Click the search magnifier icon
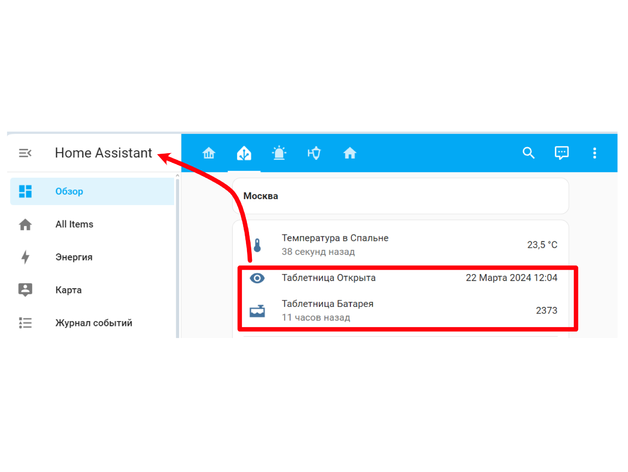This screenshot has height=472, width=628. click(529, 153)
